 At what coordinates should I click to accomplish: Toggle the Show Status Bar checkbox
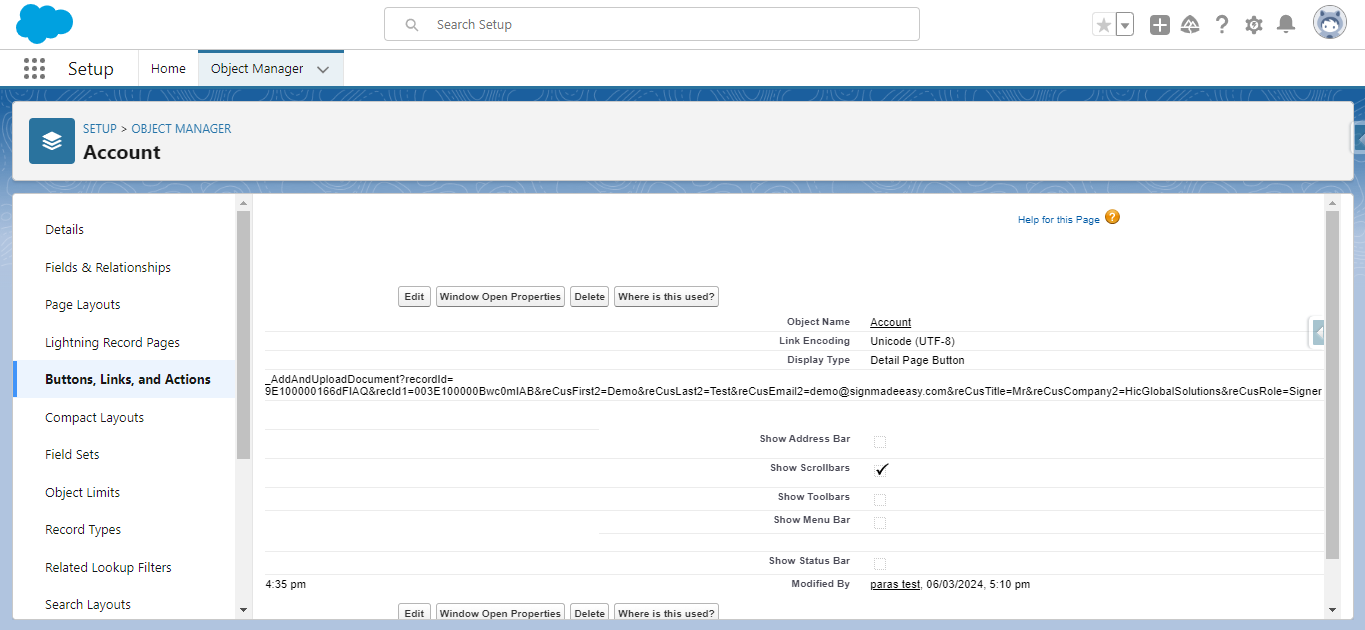[880, 563]
